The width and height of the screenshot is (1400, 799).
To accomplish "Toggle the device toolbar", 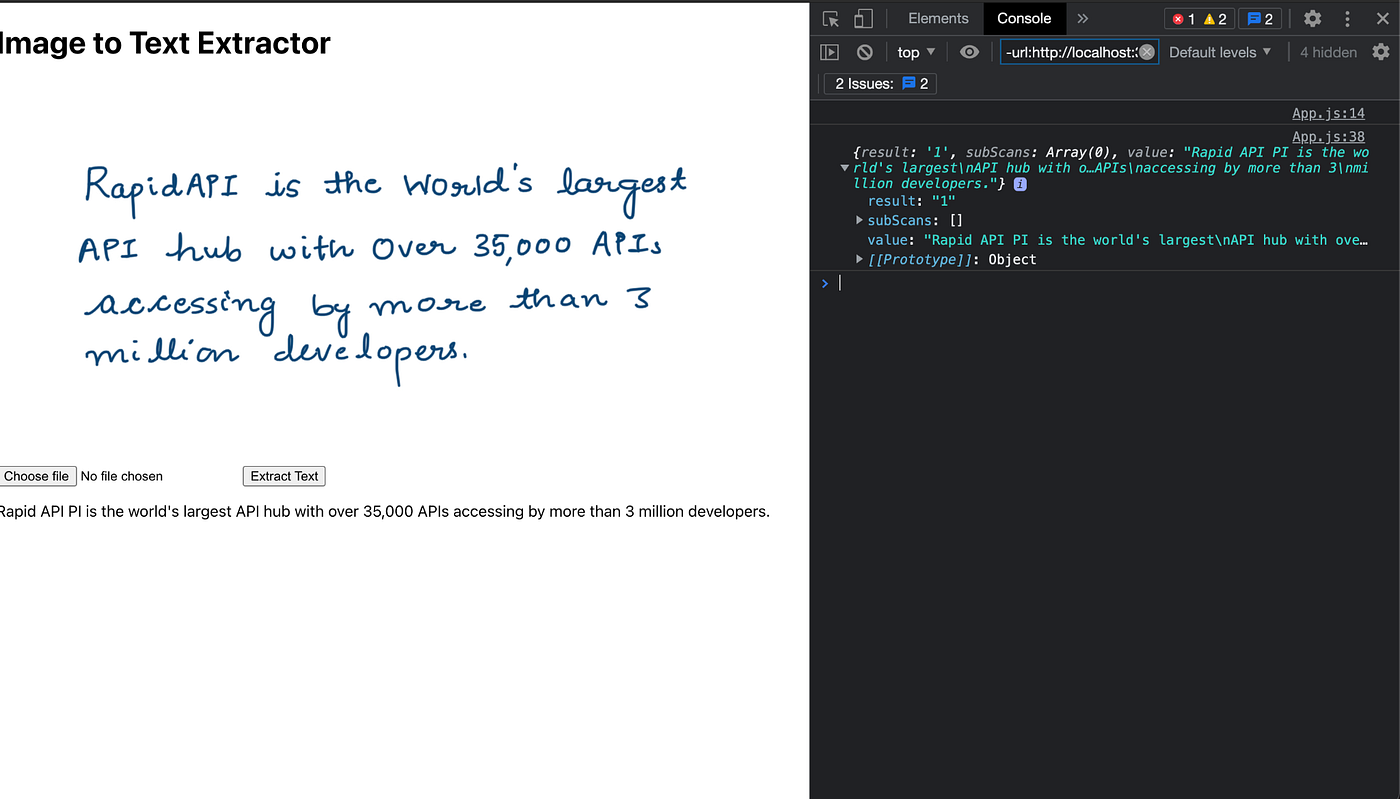I will pyautogui.click(x=863, y=18).
